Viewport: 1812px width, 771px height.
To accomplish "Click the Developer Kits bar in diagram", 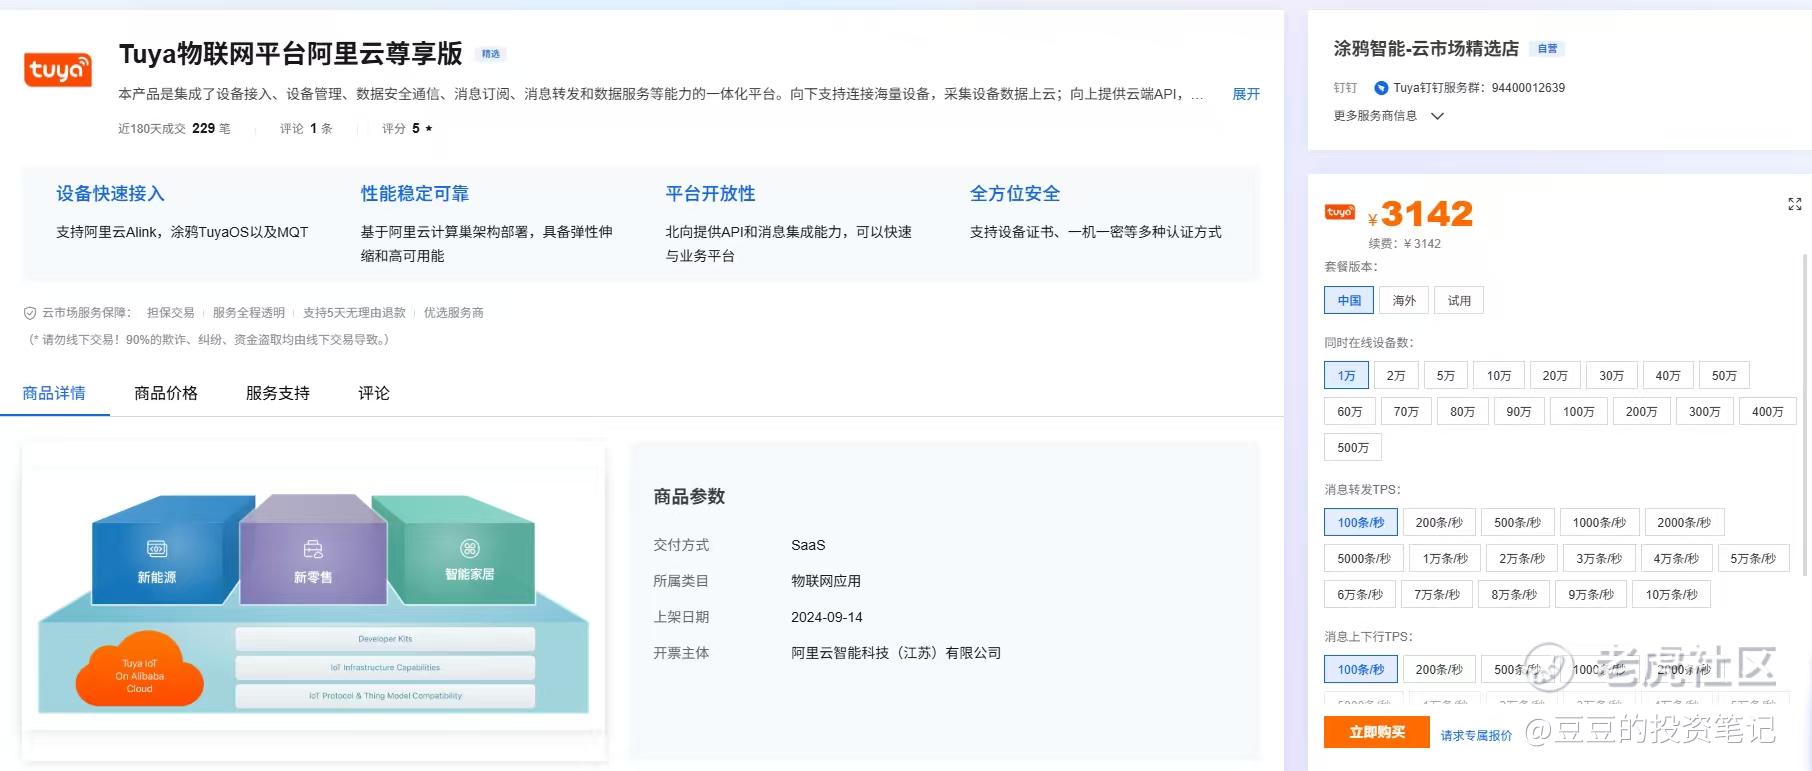I will pyautogui.click(x=385, y=639).
